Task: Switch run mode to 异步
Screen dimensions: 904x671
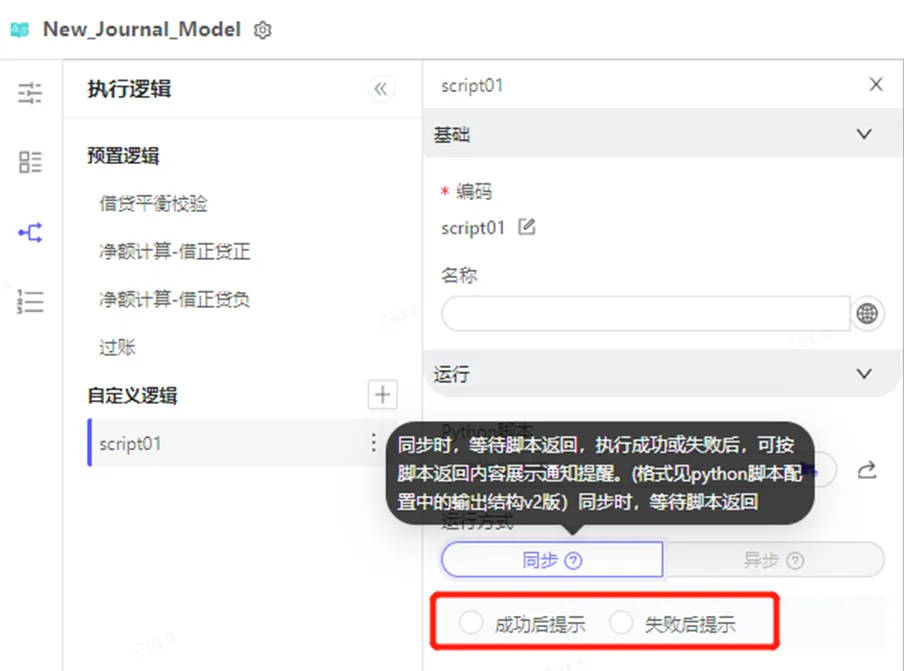Action: coord(772,560)
